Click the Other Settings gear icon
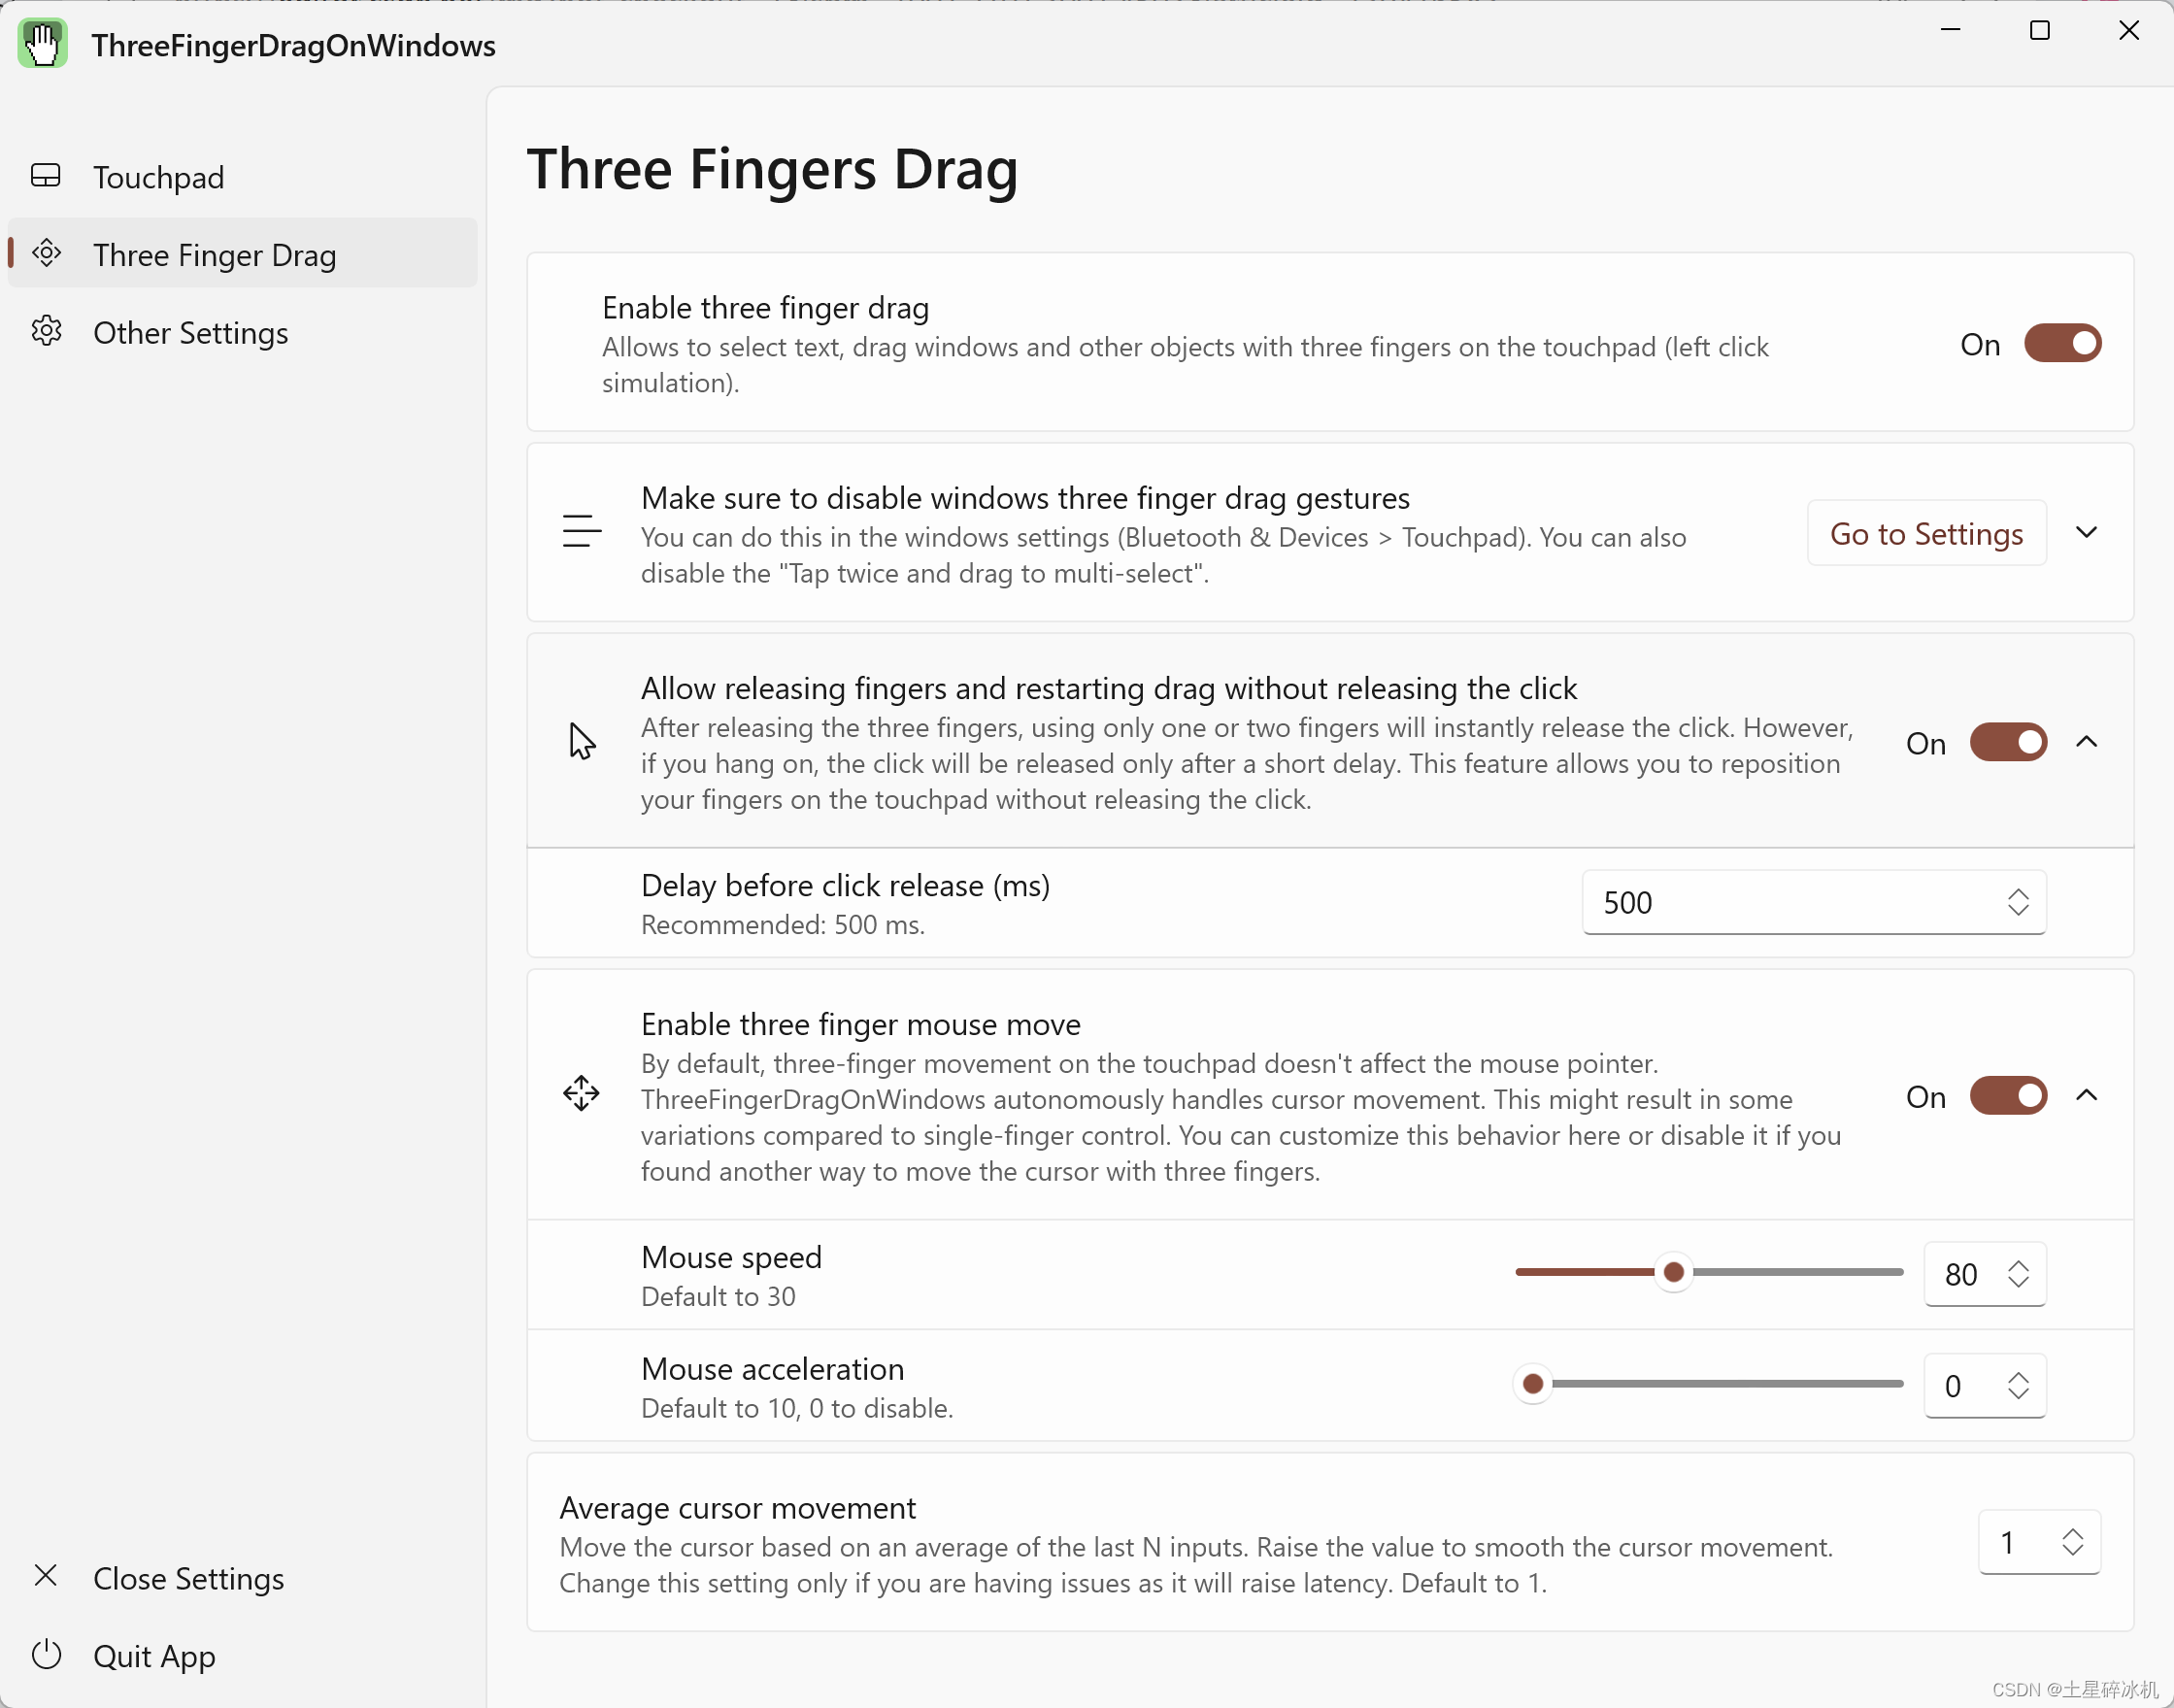 point(46,331)
